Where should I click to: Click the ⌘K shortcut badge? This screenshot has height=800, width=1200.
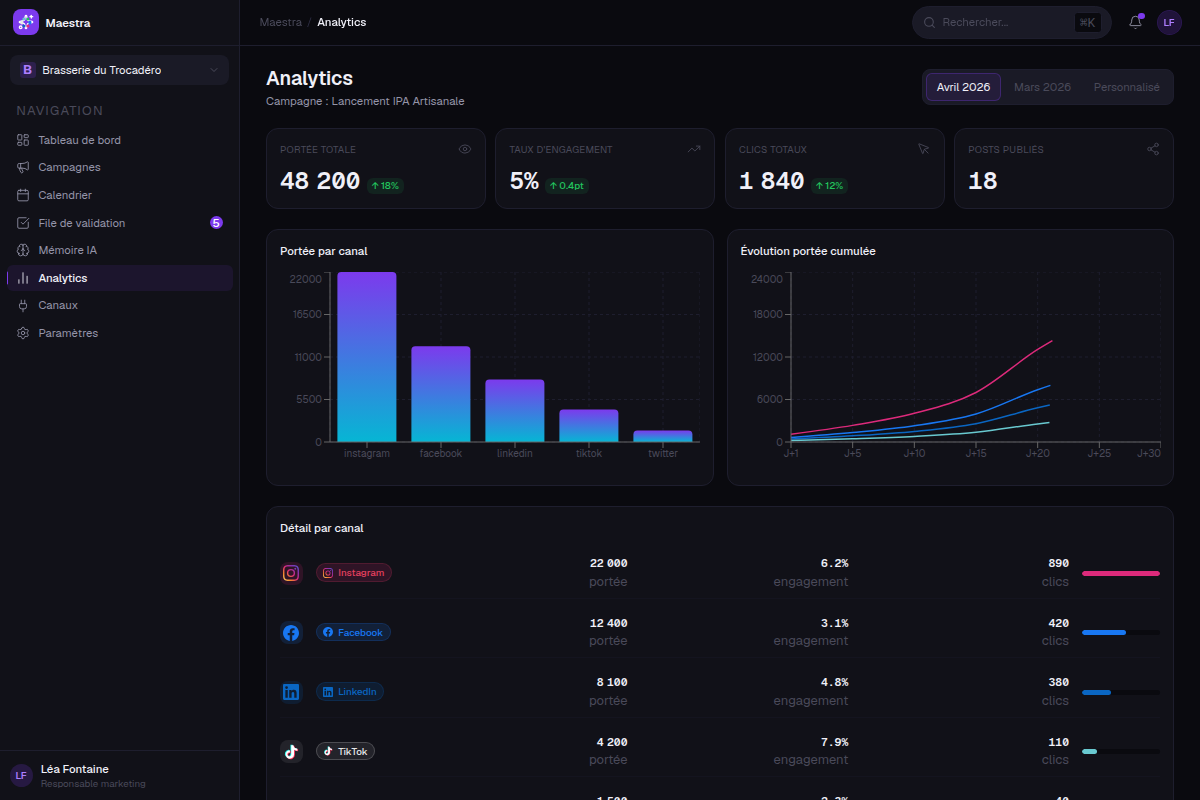(x=1087, y=22)
